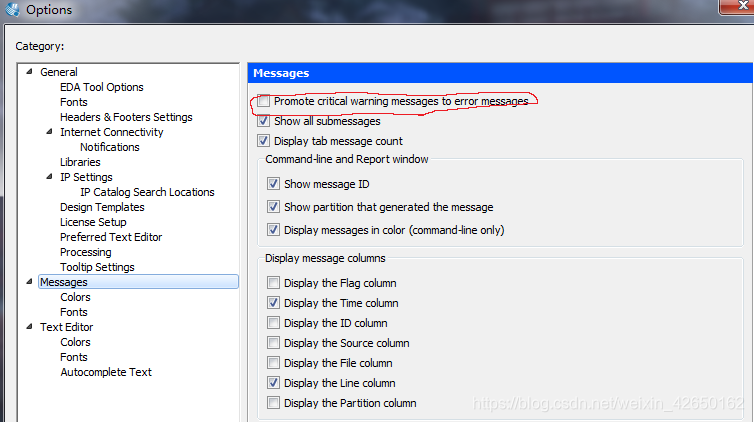Open Processing options
754x422 pixels.
[86, 252]
